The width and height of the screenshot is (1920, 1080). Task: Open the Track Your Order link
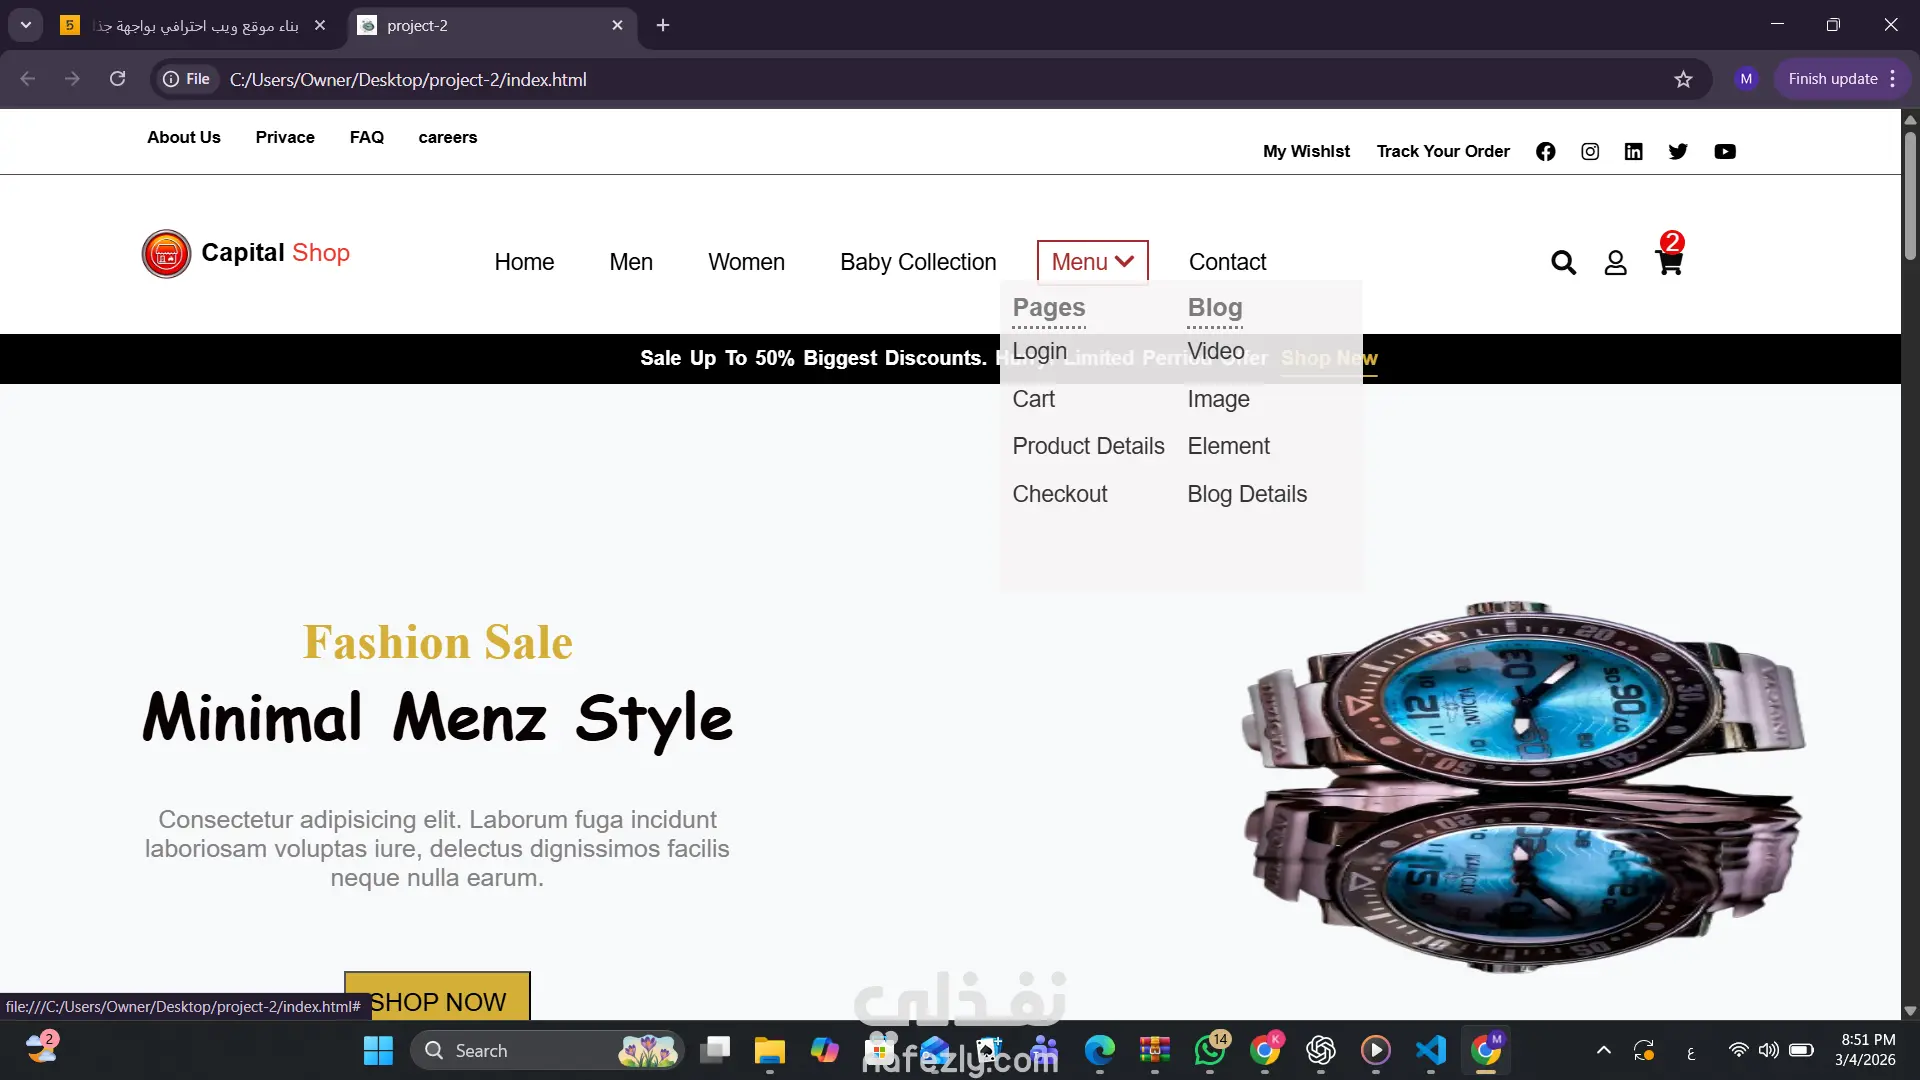coord(1442,151)
